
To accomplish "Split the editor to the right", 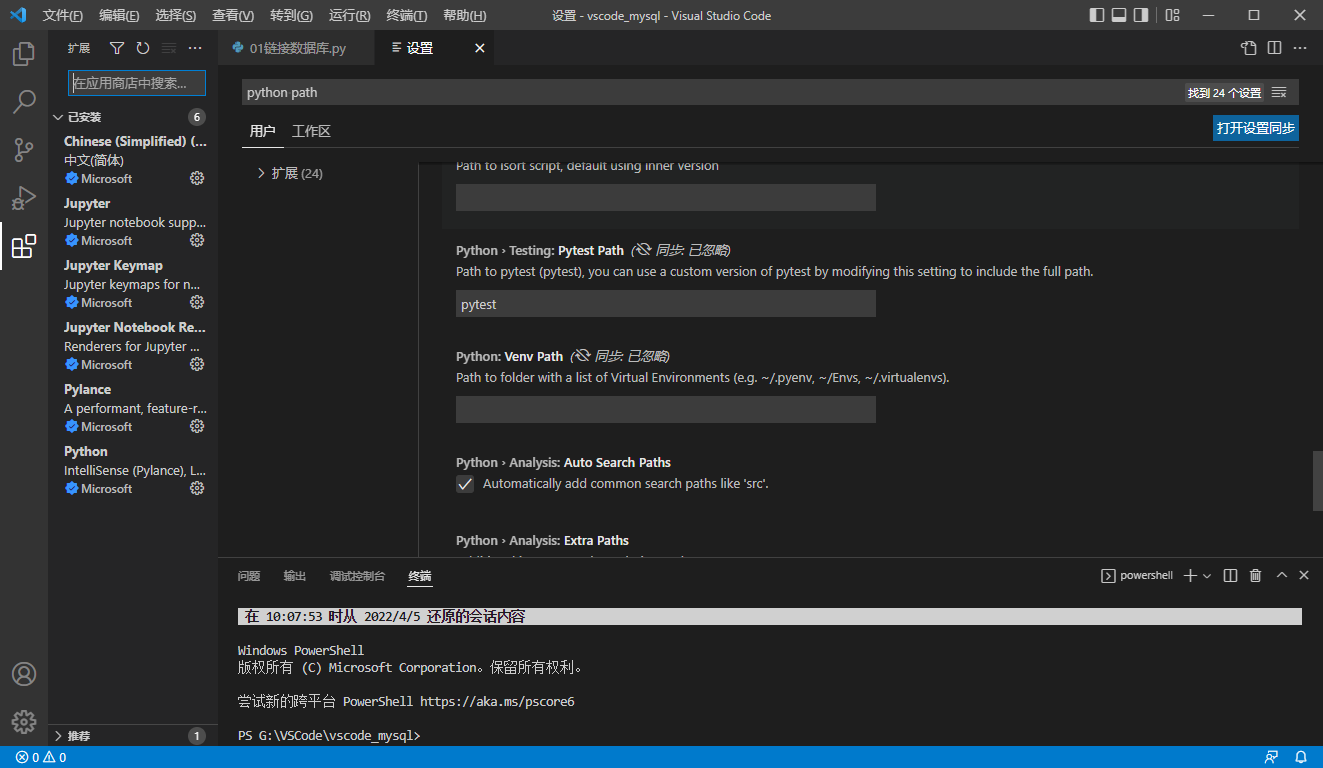I will 1274,48.
